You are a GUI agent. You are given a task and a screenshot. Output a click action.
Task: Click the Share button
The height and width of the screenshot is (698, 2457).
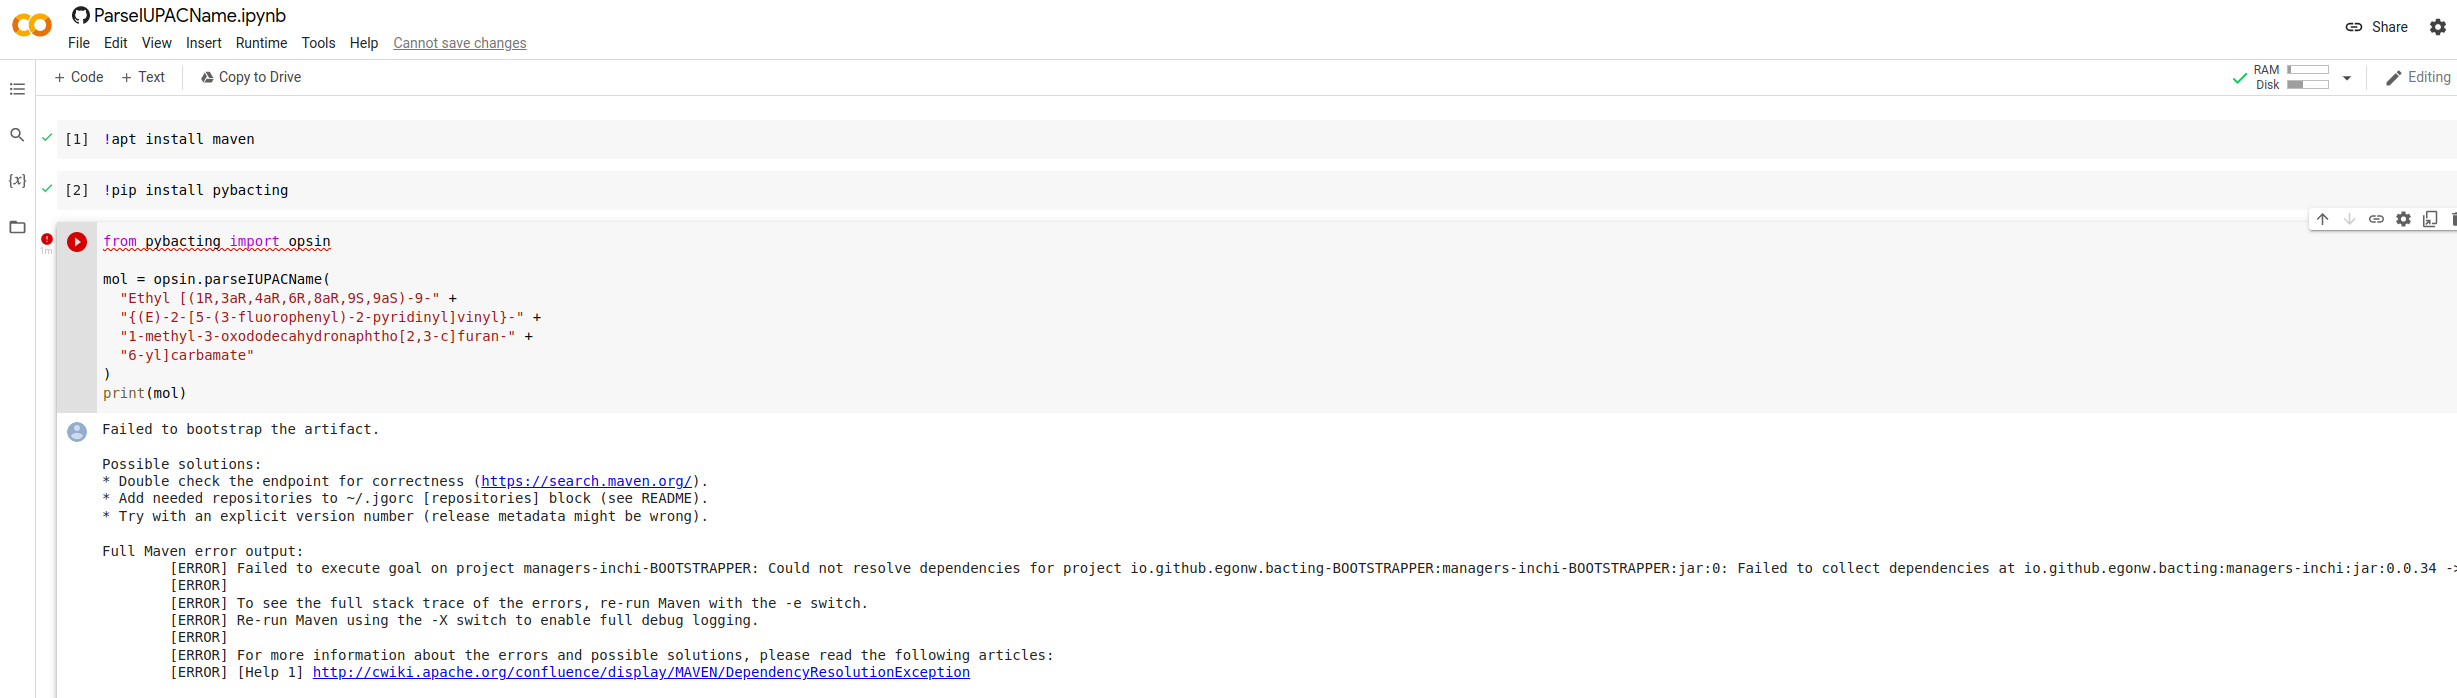pos(2377,27)
